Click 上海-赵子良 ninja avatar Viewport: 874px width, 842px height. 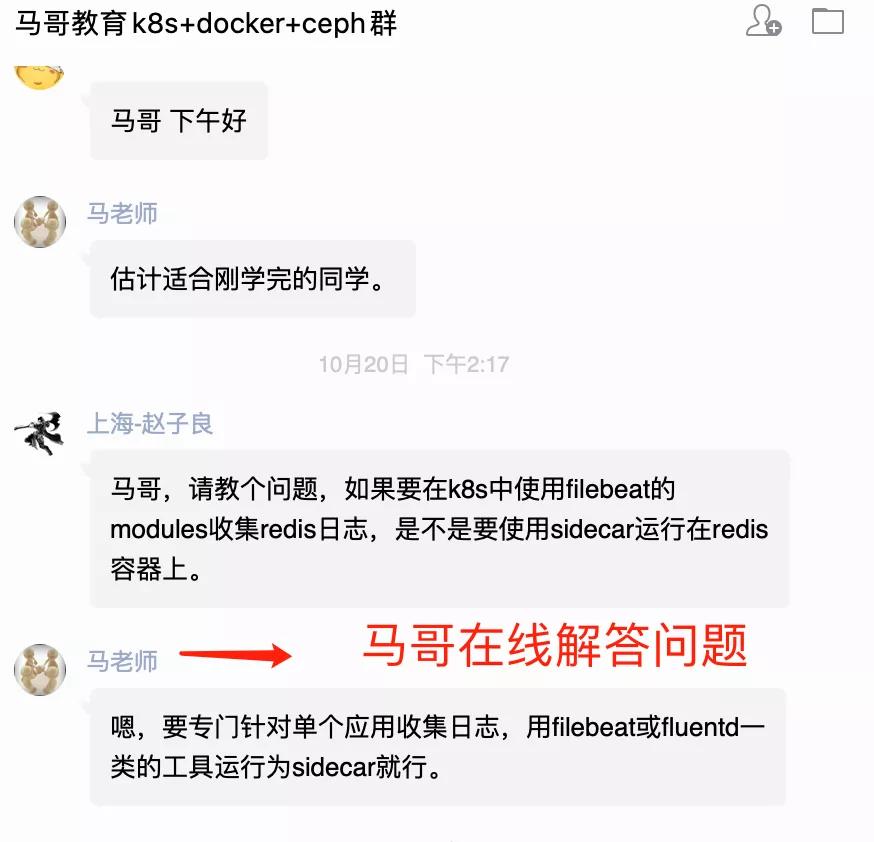(40, 433)
